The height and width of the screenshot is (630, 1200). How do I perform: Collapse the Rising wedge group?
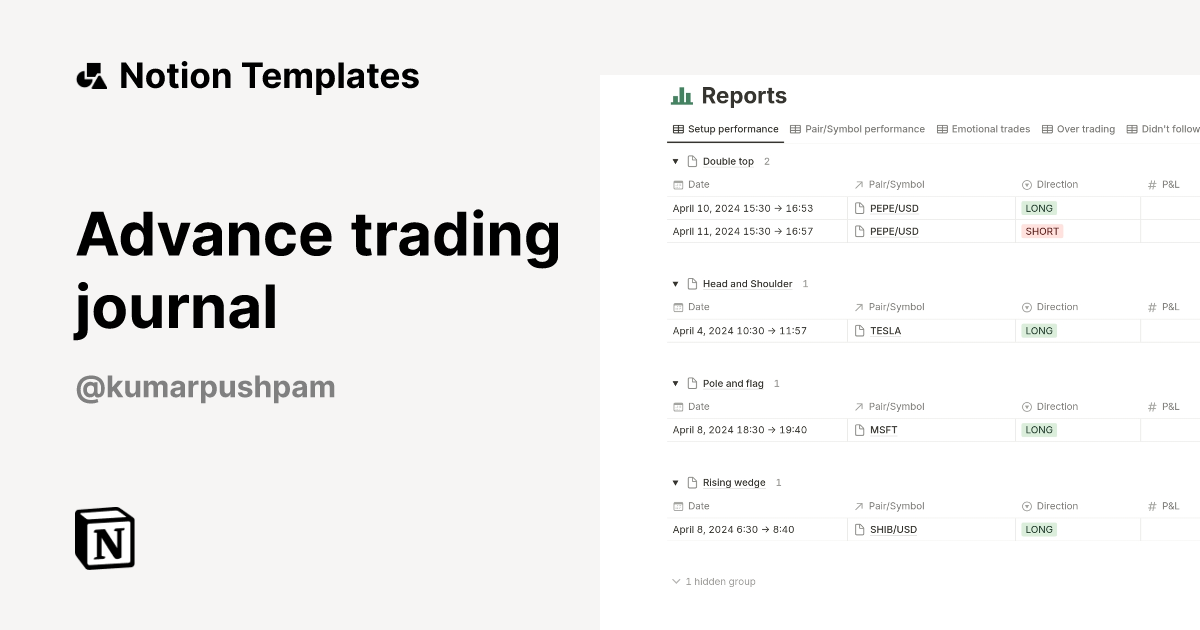tap(676, 482)
